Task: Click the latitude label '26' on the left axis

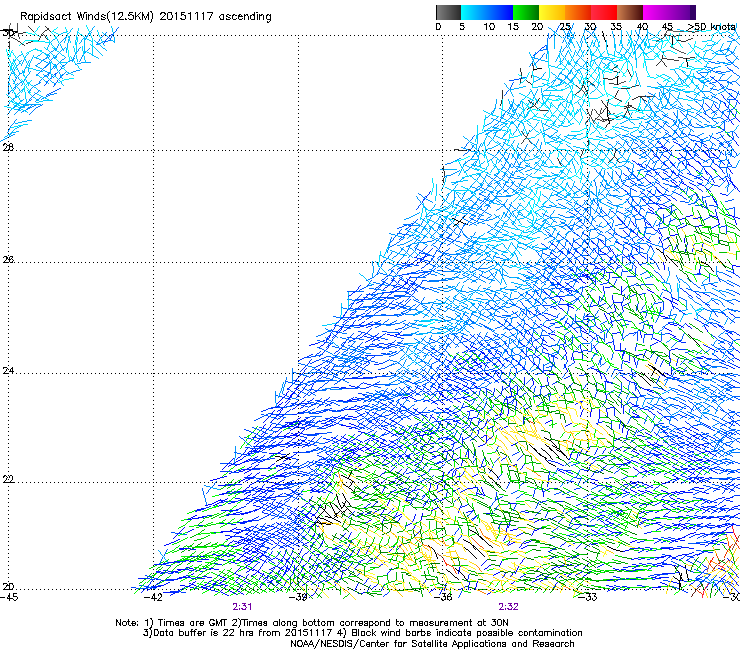Action: [x=8, y=260]
